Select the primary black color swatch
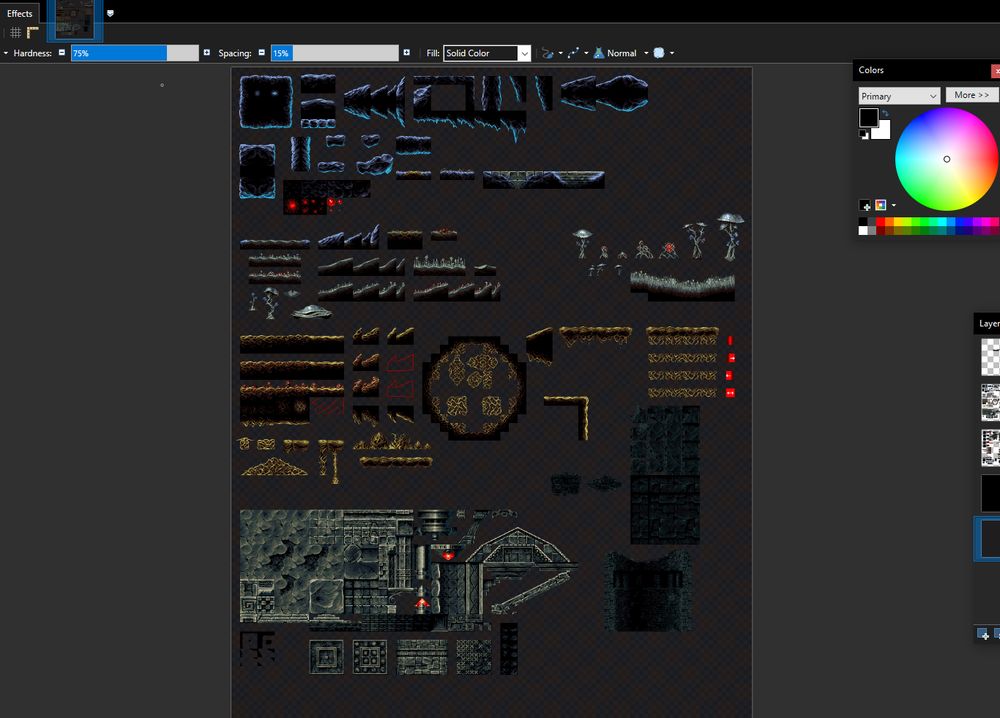The width and height of the screenshot is (1000, 718). (869, 118)
